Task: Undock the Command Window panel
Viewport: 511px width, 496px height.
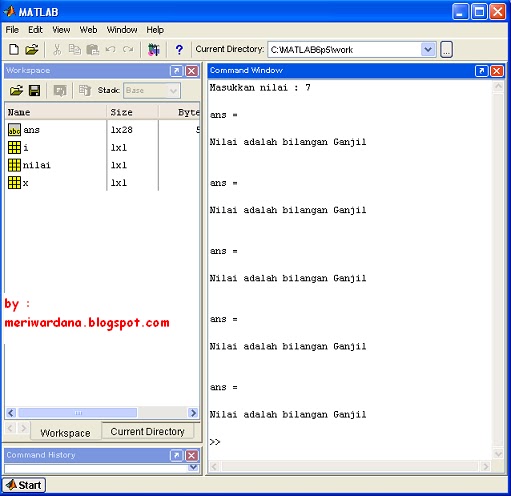Action: [481, 71]
